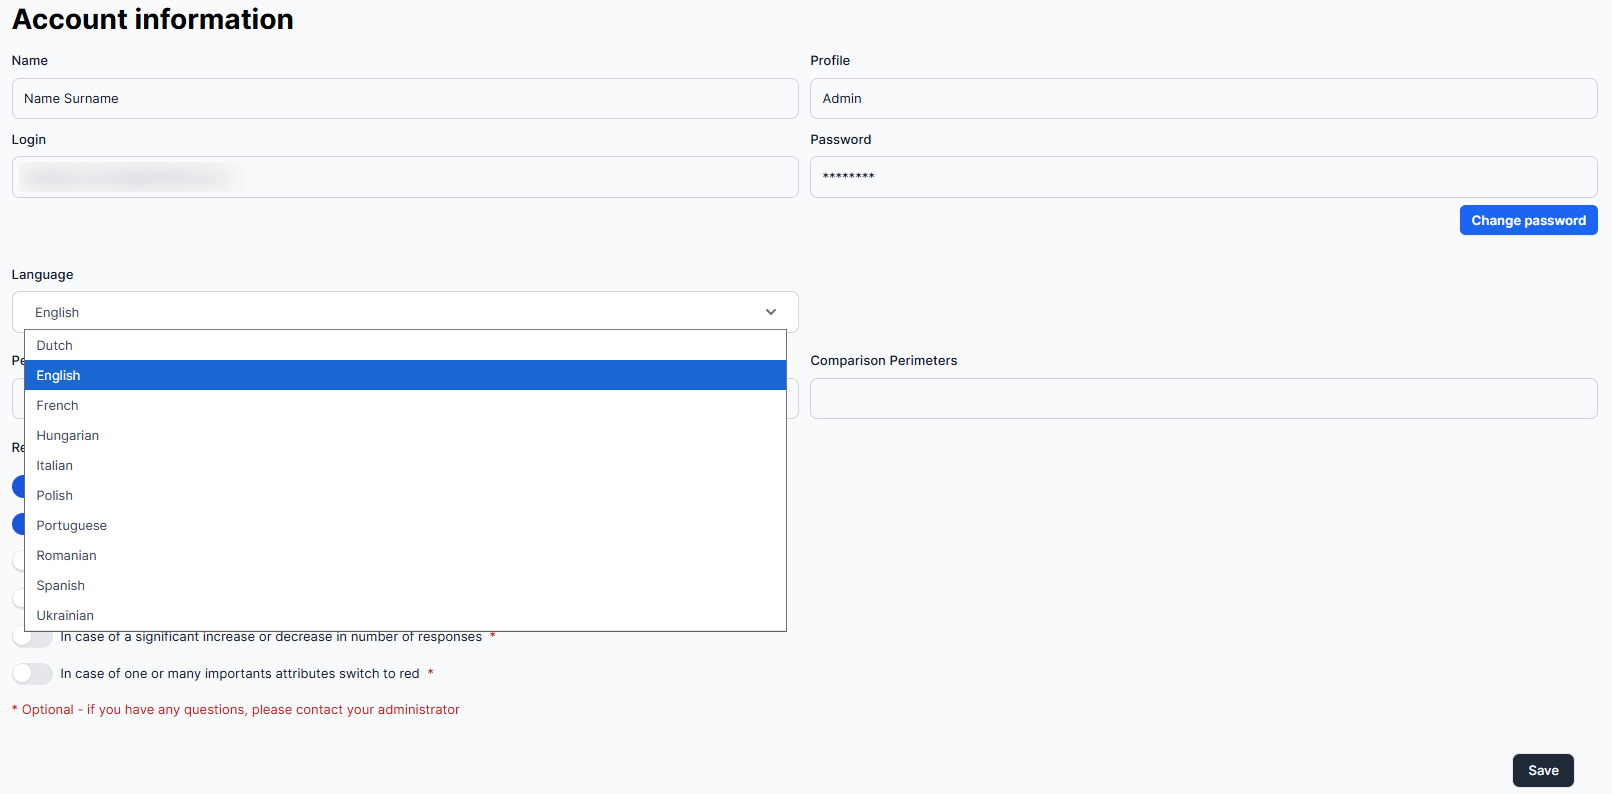Click into the Password field
This screenshot has height=794, width=1612.
pyautogui.click(x=1203, y=177)
